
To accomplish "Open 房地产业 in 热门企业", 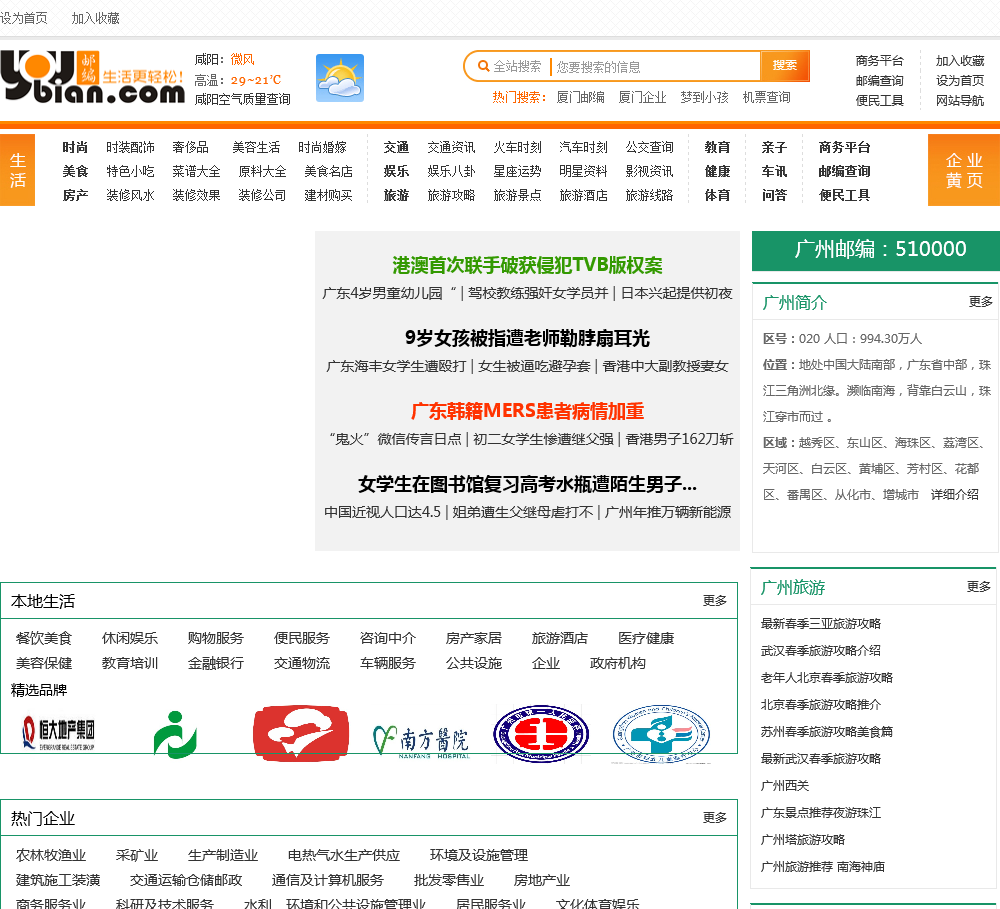I will click(541, 880).
